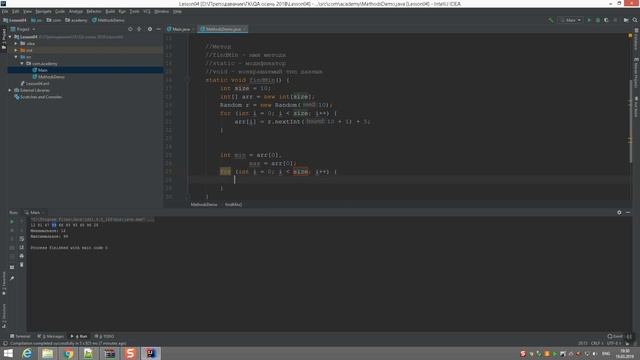Select MethodsDemo class in project tree
640x360 pixels.
pos(48,77)
